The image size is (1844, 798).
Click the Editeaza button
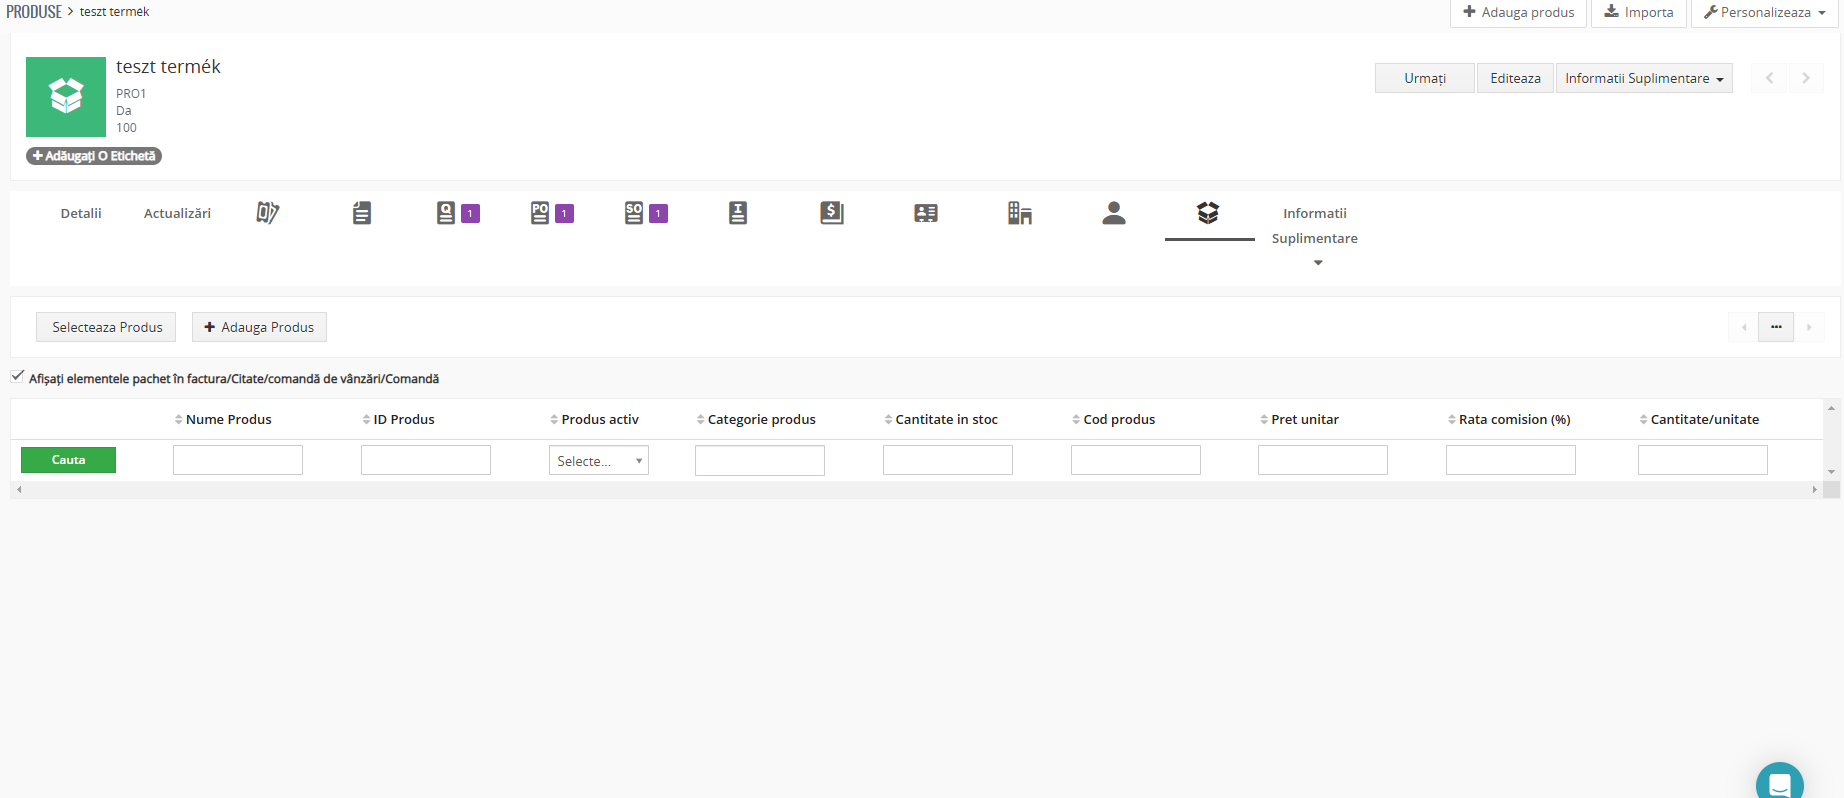pyautogui.click(x=1515, y=78)
